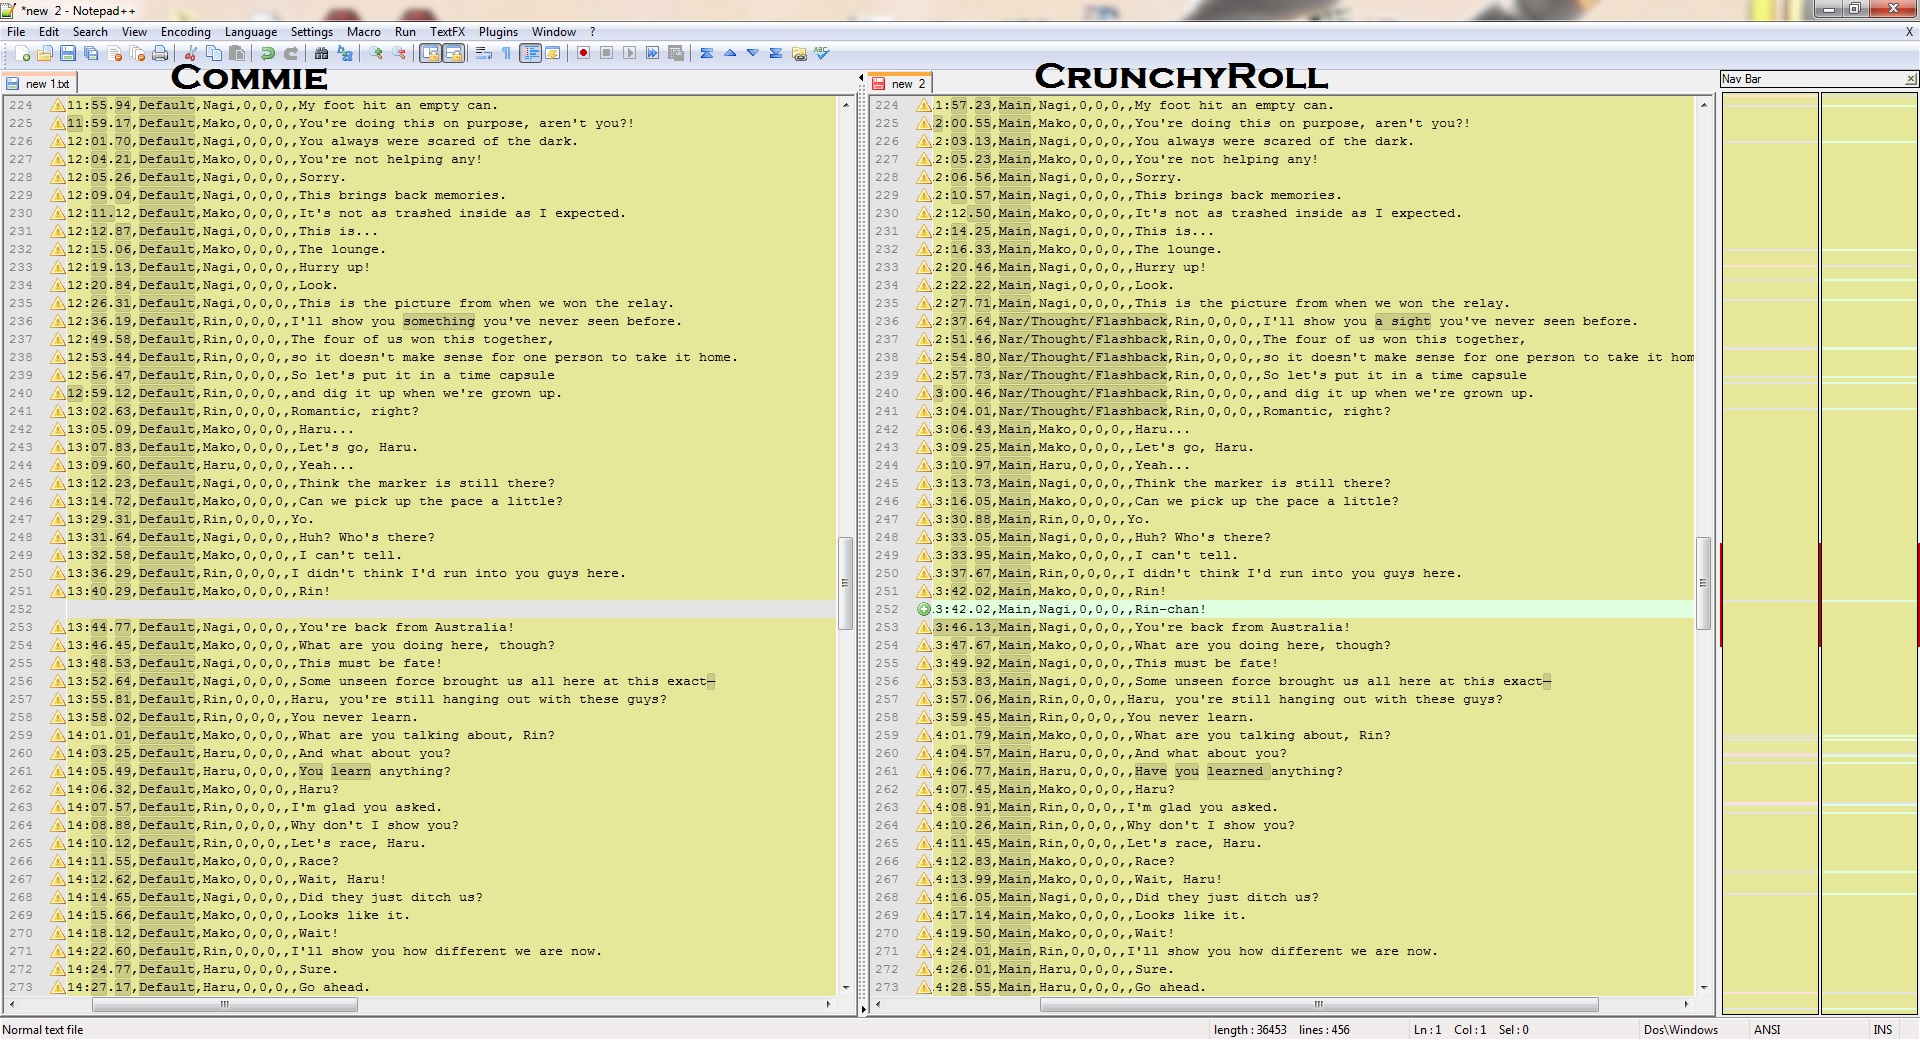Image resolution: width=1920 pixels, height=1040 pixels.
Task: Switch to the new 1.txt tab
Action: coord(40,84)
